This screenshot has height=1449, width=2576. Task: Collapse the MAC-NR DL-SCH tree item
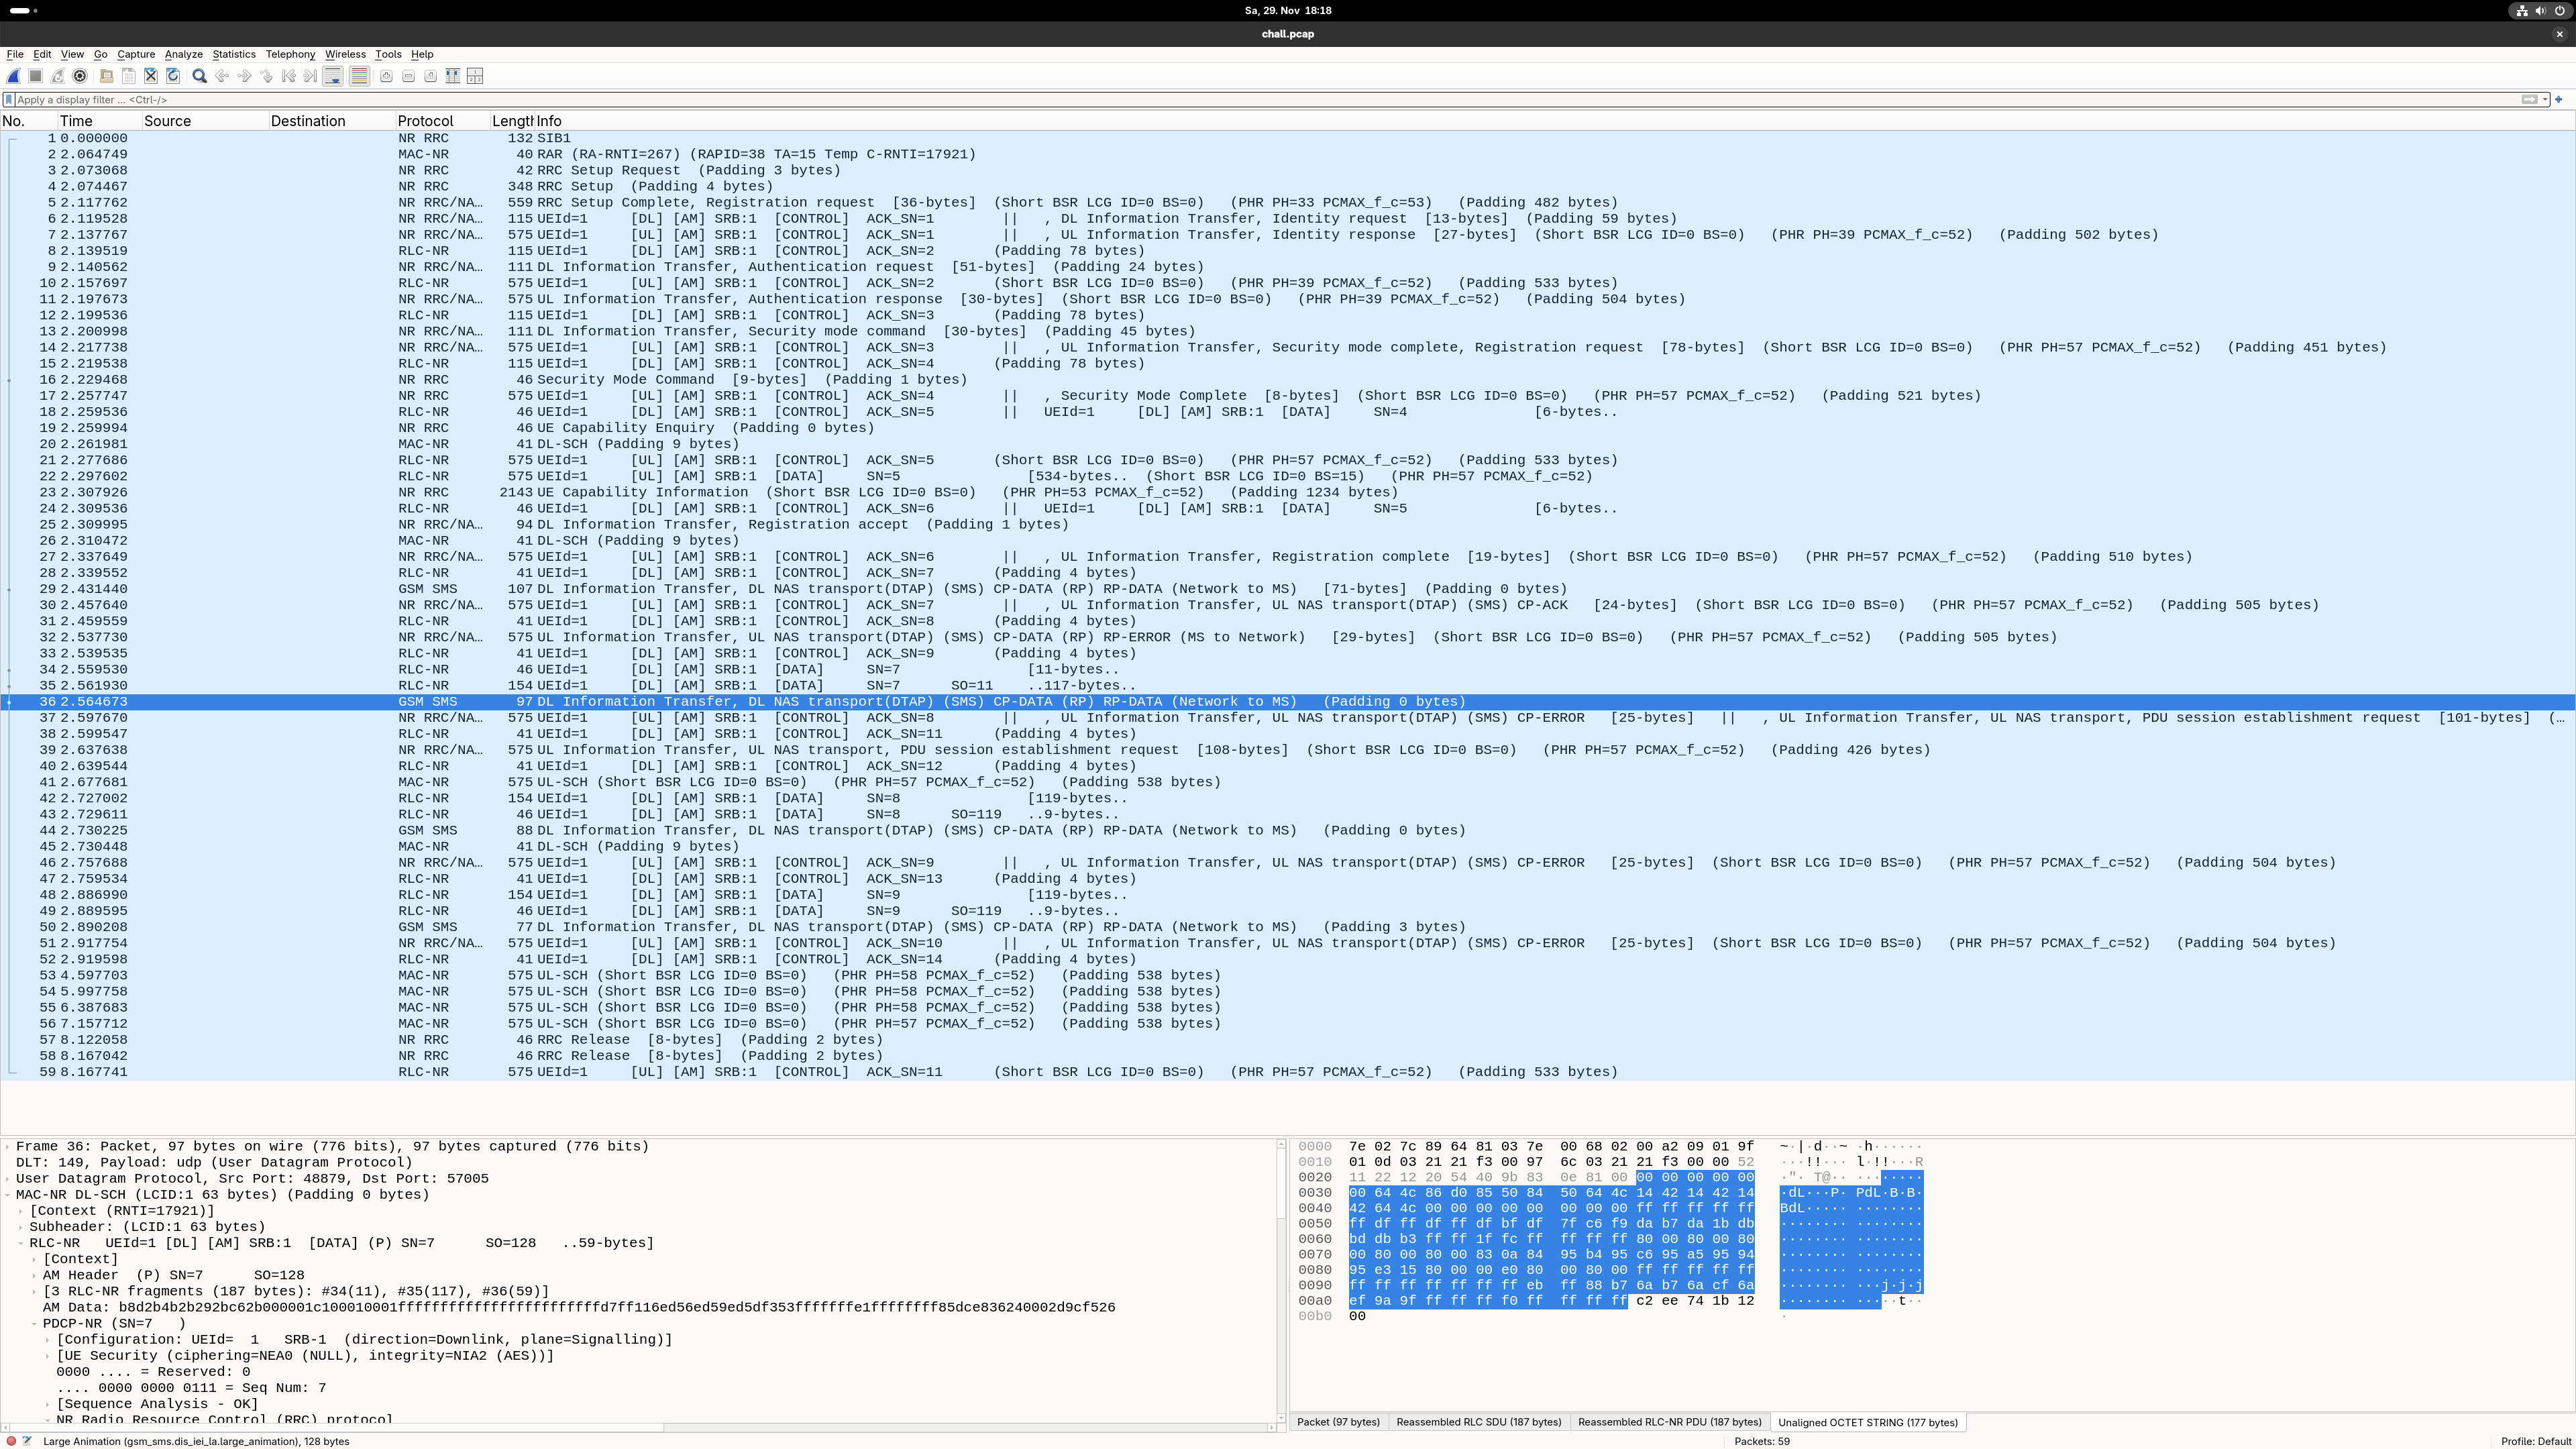pos(8,1194)
